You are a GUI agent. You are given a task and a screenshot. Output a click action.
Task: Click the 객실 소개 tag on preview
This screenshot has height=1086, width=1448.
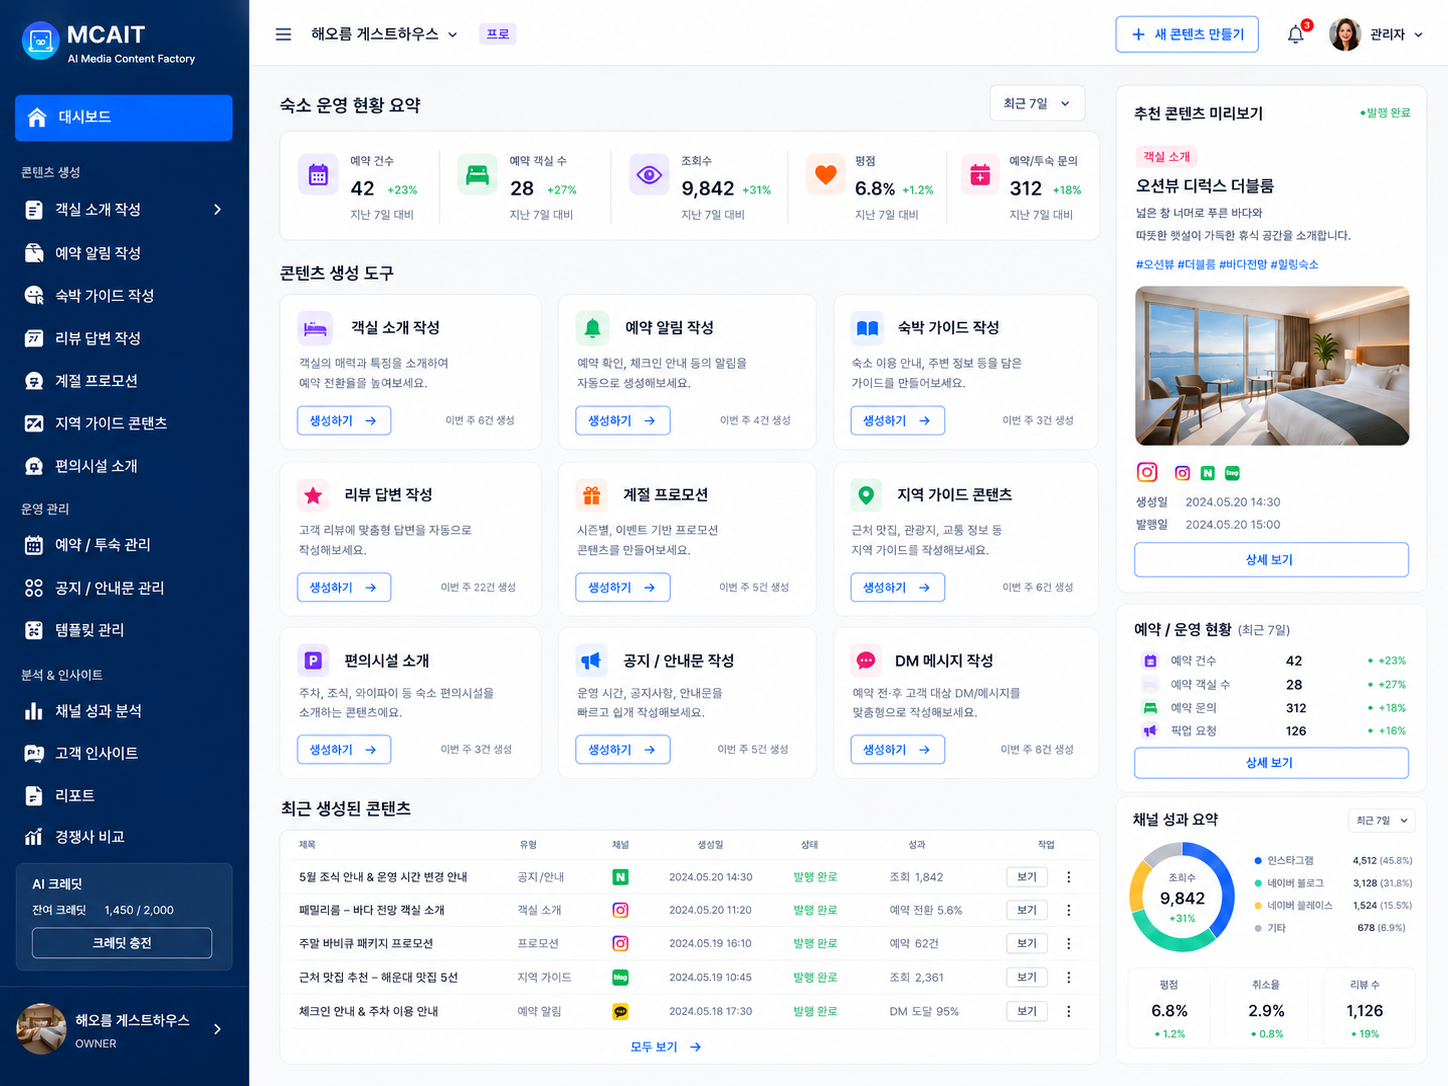click(1167, 156)
